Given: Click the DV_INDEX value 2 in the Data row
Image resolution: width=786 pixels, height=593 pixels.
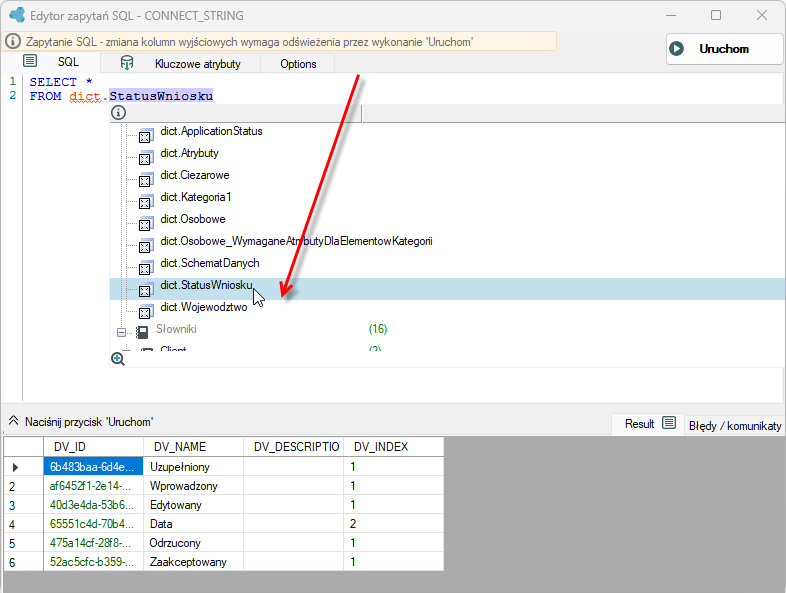Looking at the screenshot, I should pyautogui.click(x=394, y=523).
